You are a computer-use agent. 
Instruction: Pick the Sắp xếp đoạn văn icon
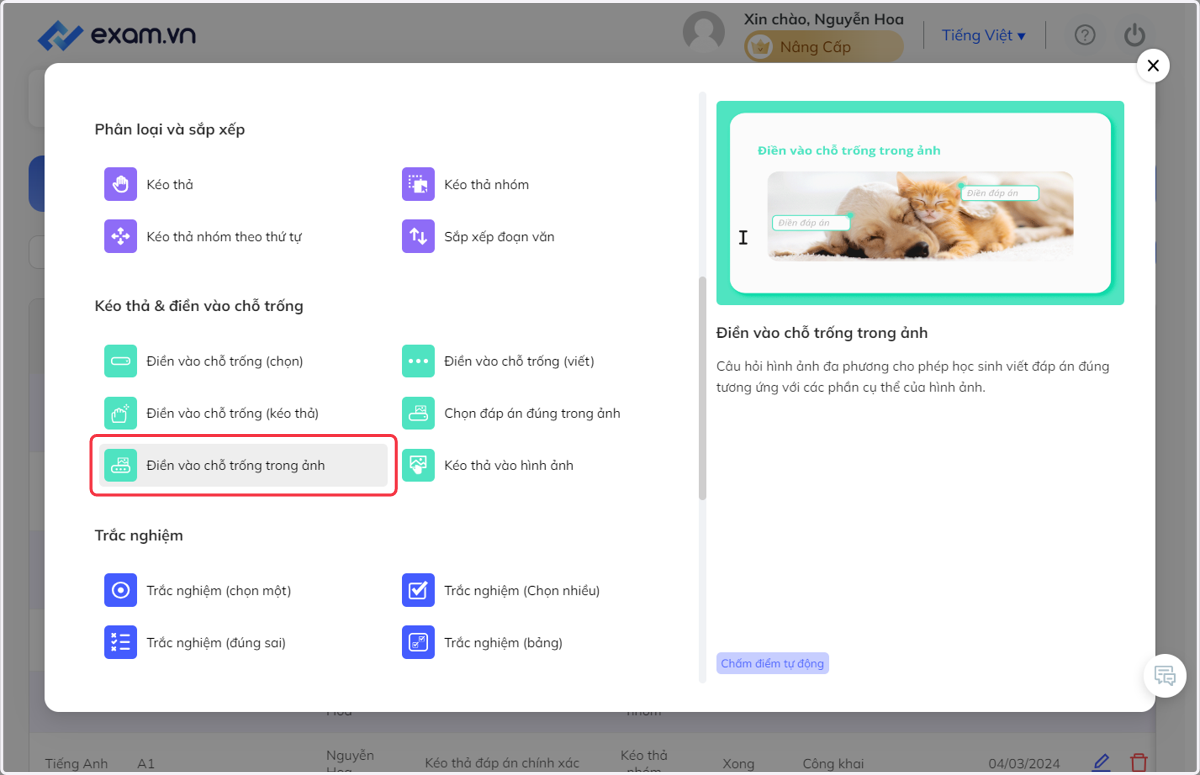(x=418, y=236)
